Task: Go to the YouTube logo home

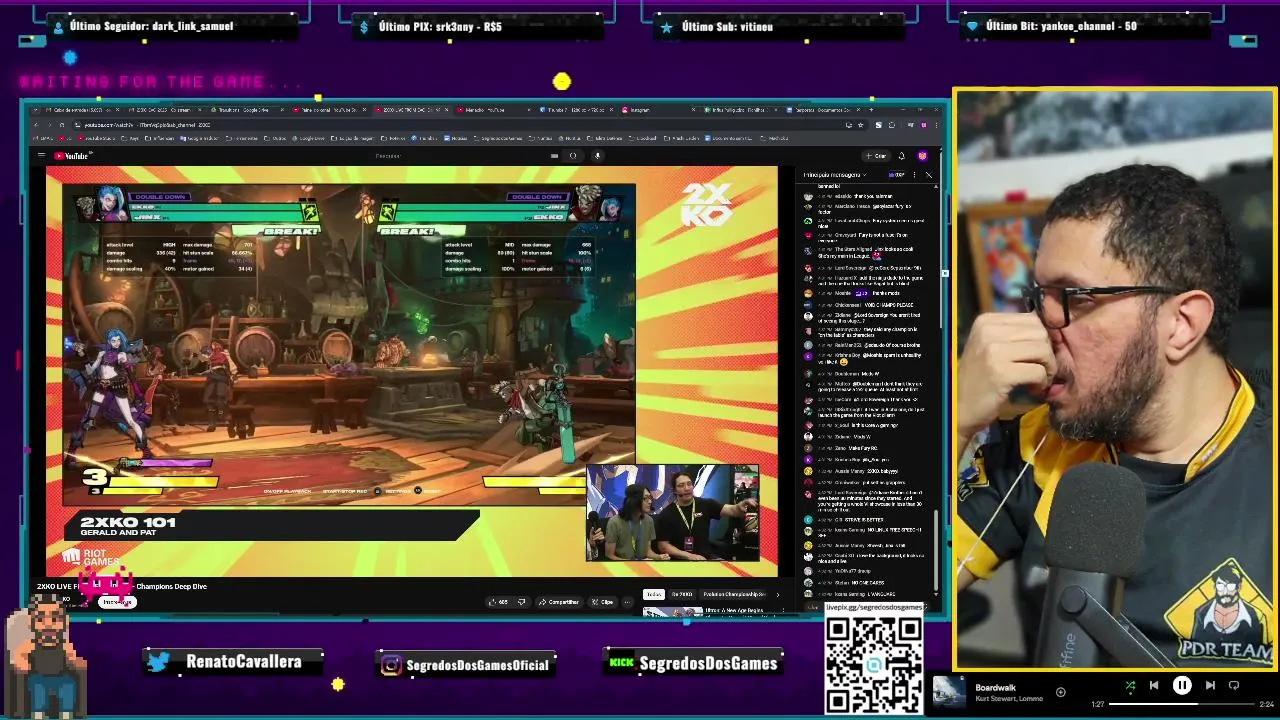Action: [x=72, y=155]
